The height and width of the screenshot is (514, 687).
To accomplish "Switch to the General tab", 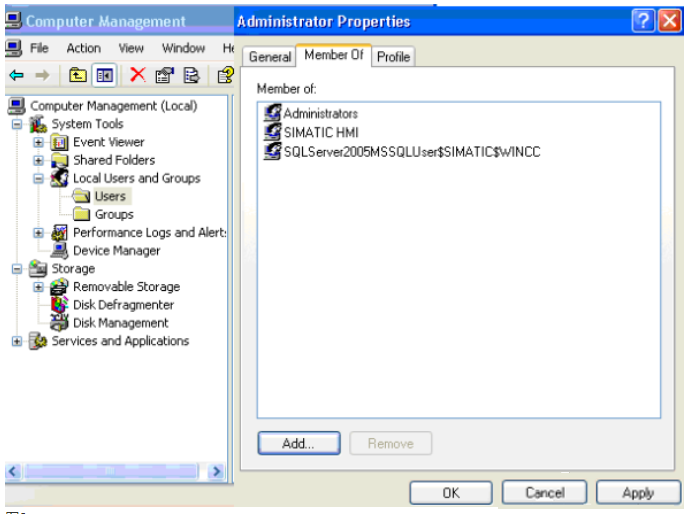I will pos(269,57).
